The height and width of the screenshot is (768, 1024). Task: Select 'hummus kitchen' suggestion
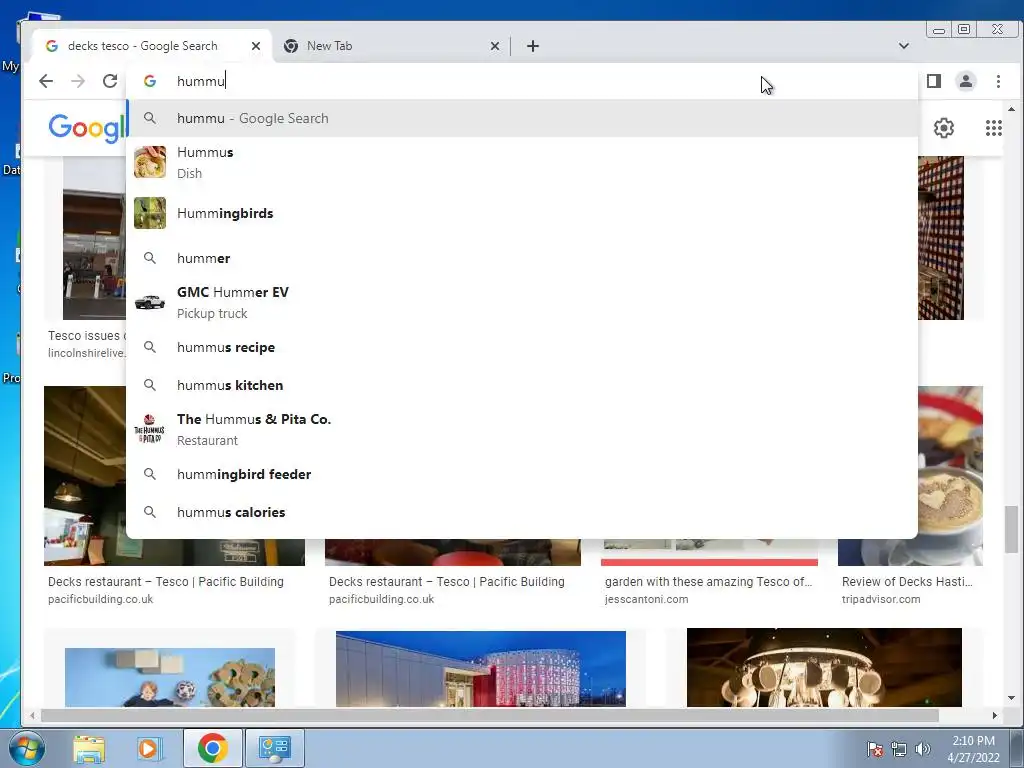(x=522, y=385)
